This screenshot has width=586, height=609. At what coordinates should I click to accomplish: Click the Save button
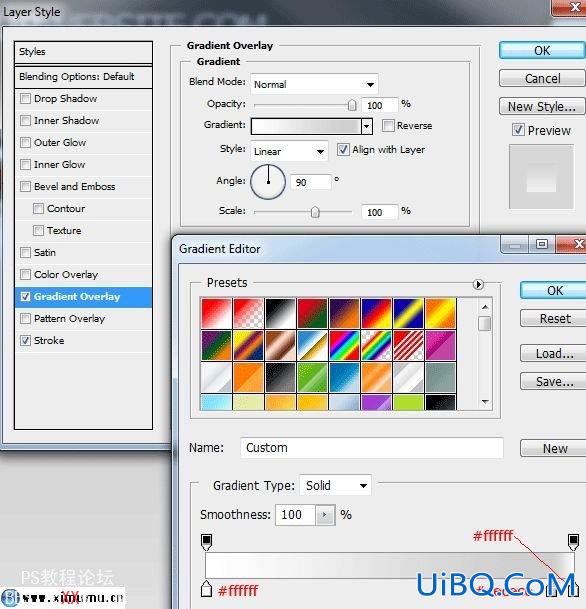(555, 381)
